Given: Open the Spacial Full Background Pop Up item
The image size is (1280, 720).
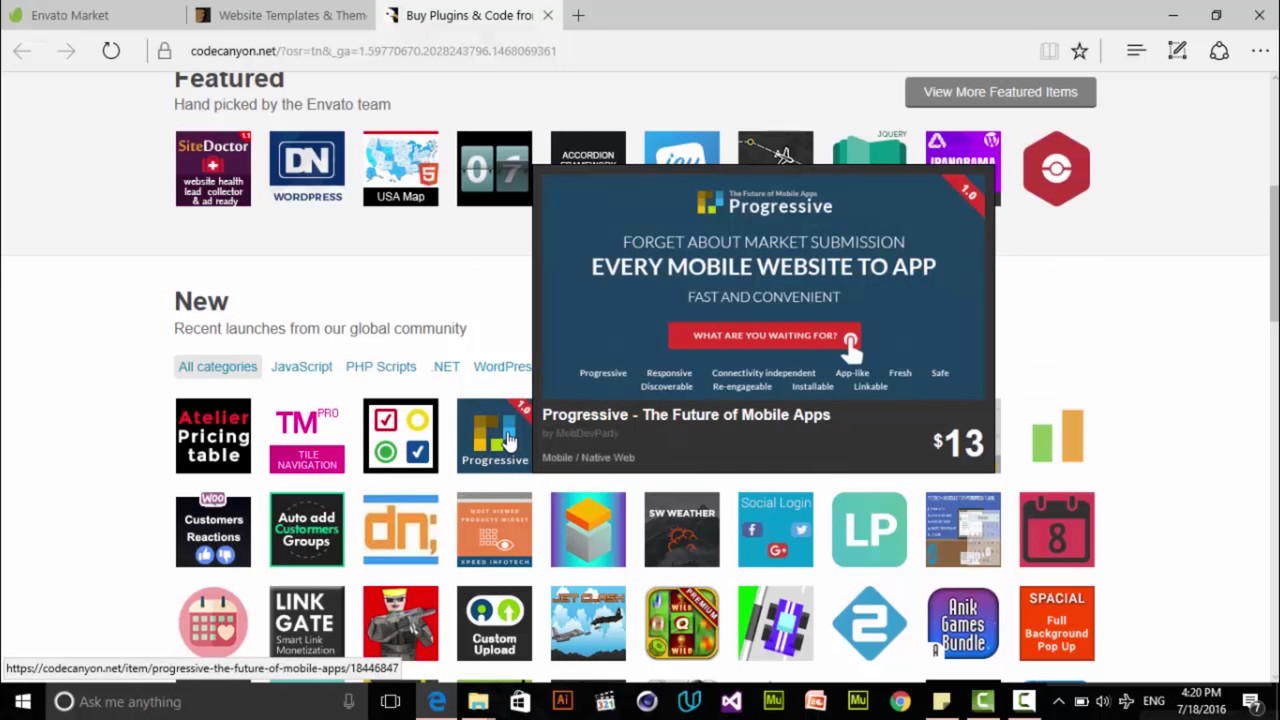Looking at the screenshot, I should coord(1057,624).
